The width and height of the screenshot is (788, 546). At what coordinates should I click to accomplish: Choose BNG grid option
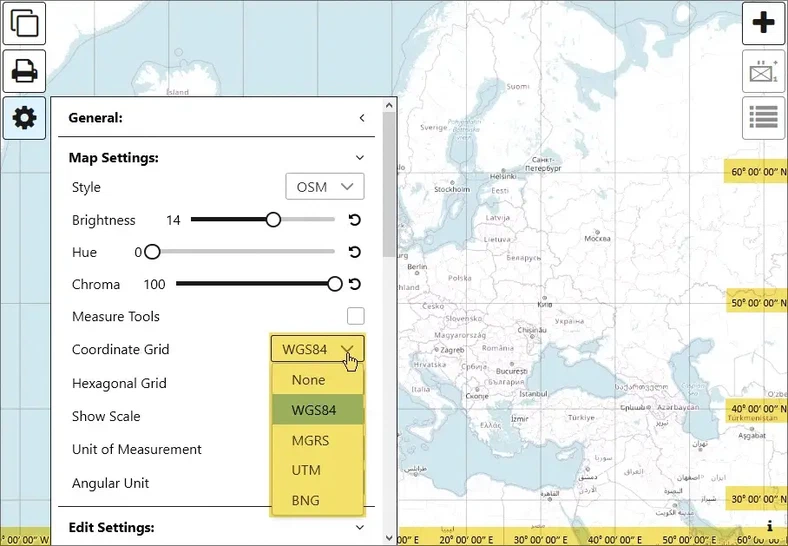coord(318,500)
